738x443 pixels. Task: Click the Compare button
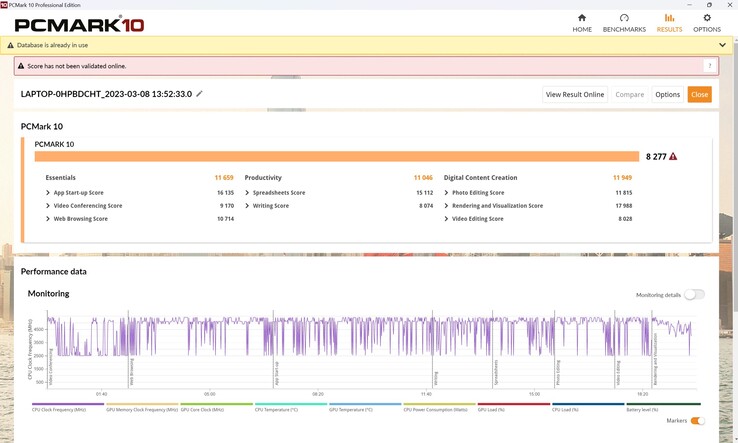pyautogui.click(x=629, y=95)
